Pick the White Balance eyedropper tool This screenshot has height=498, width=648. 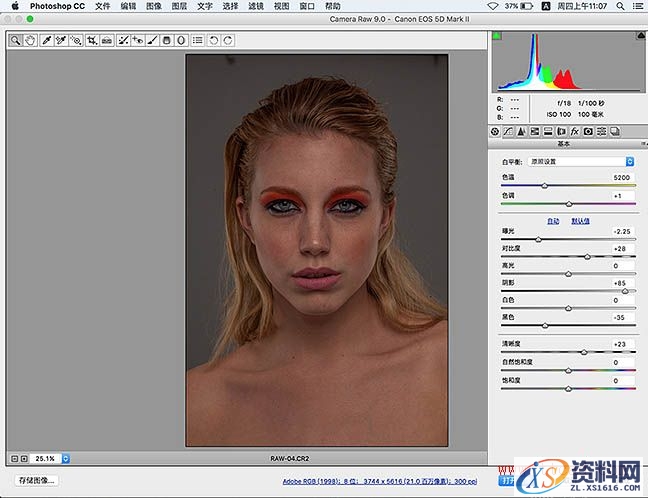47,40
